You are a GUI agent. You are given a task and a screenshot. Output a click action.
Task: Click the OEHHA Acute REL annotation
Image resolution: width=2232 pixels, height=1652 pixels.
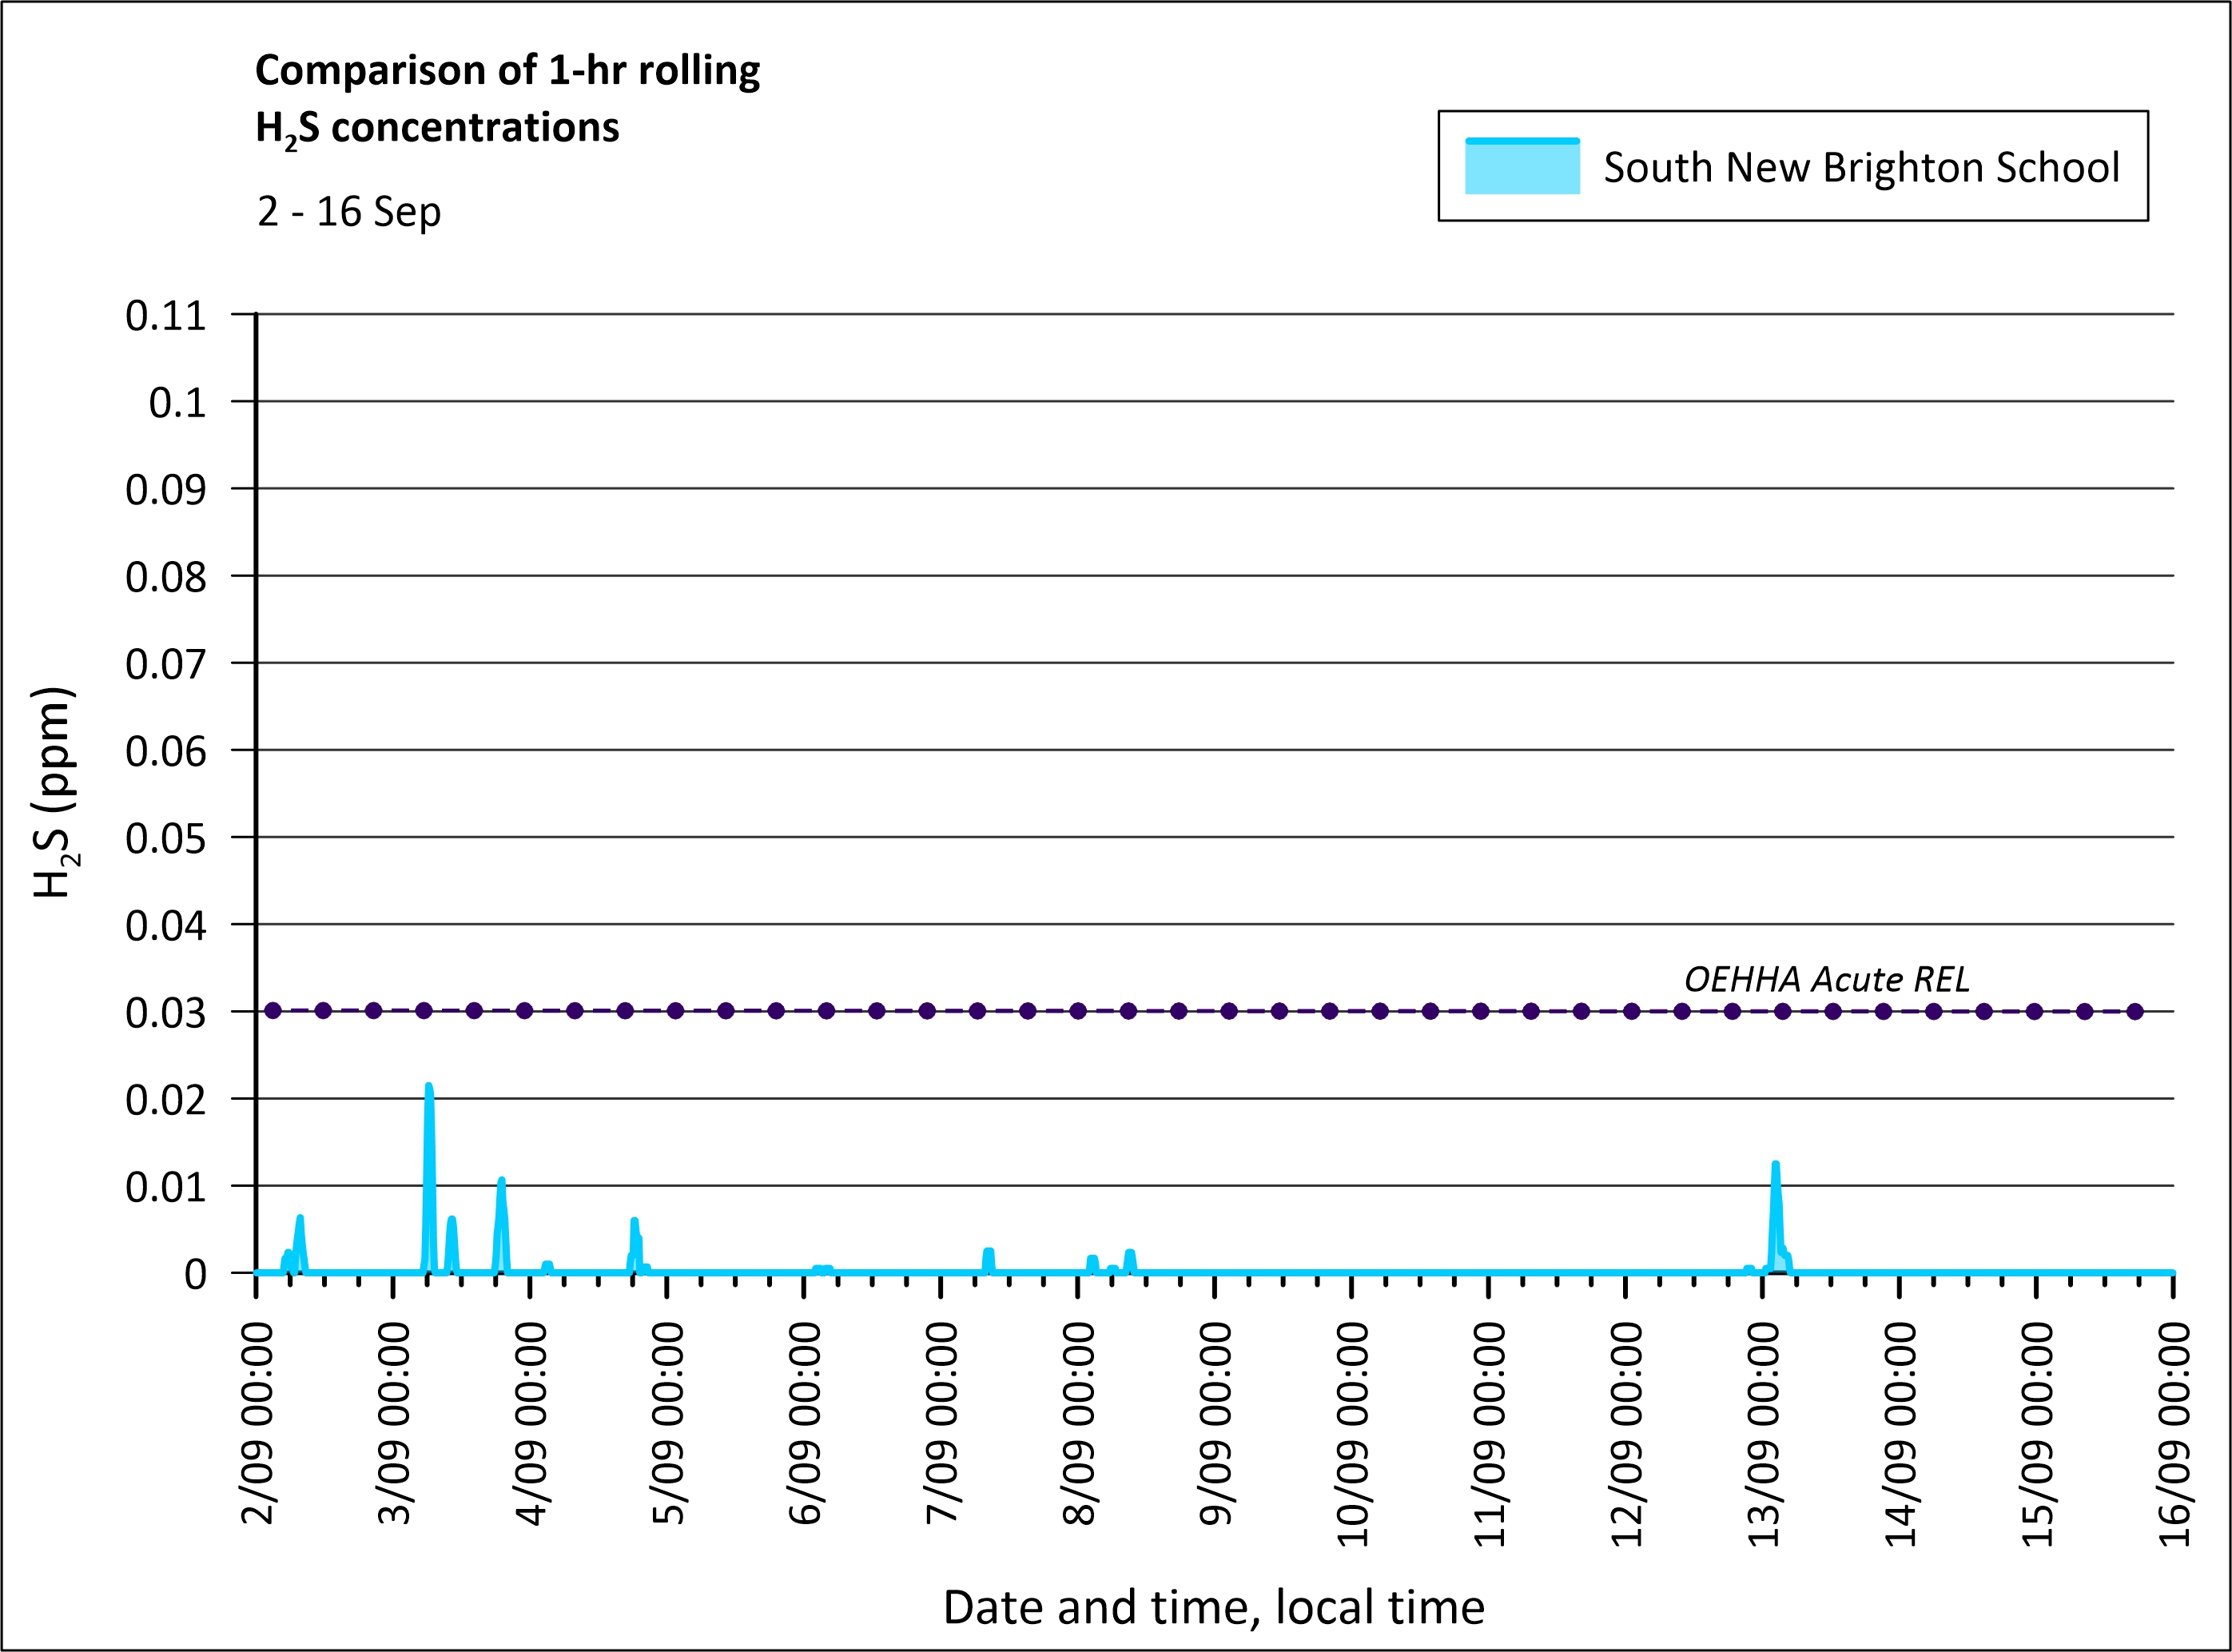1826,979
